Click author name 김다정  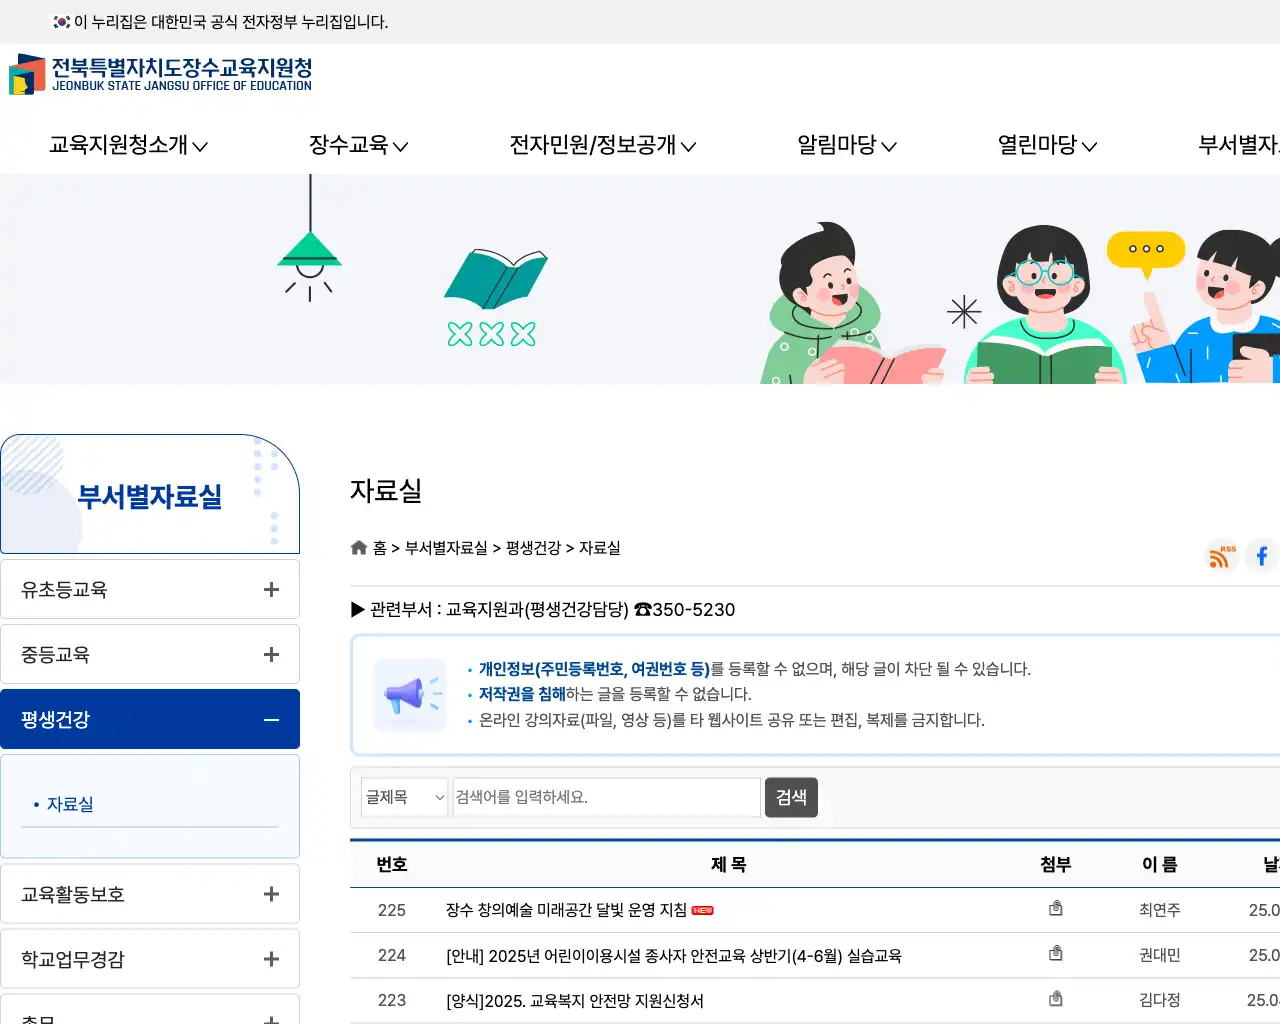coord(1160,1000)
